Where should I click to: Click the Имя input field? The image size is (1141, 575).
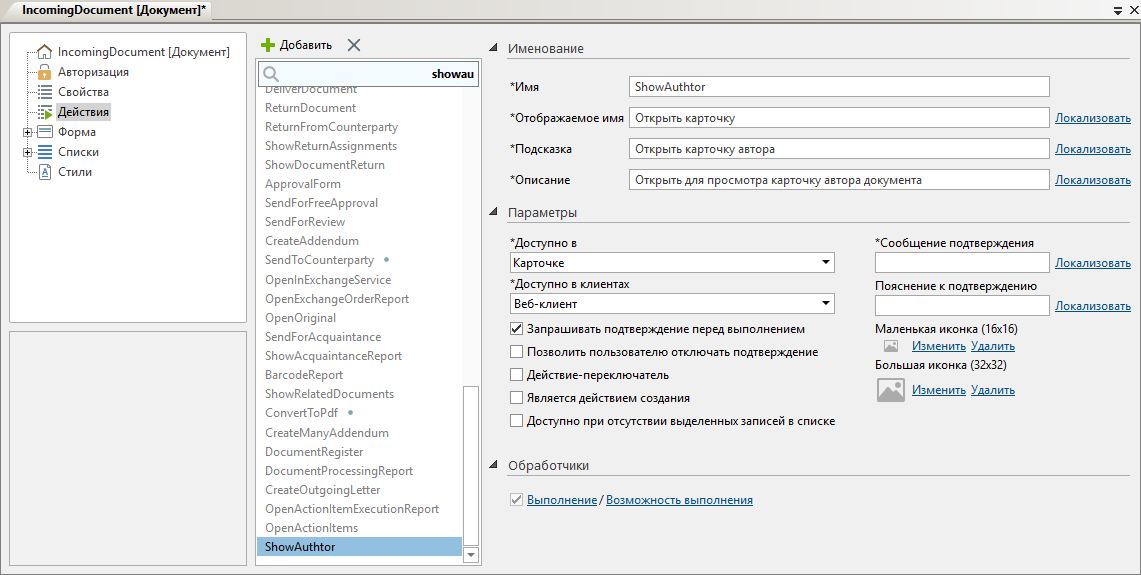click(839, 87)
